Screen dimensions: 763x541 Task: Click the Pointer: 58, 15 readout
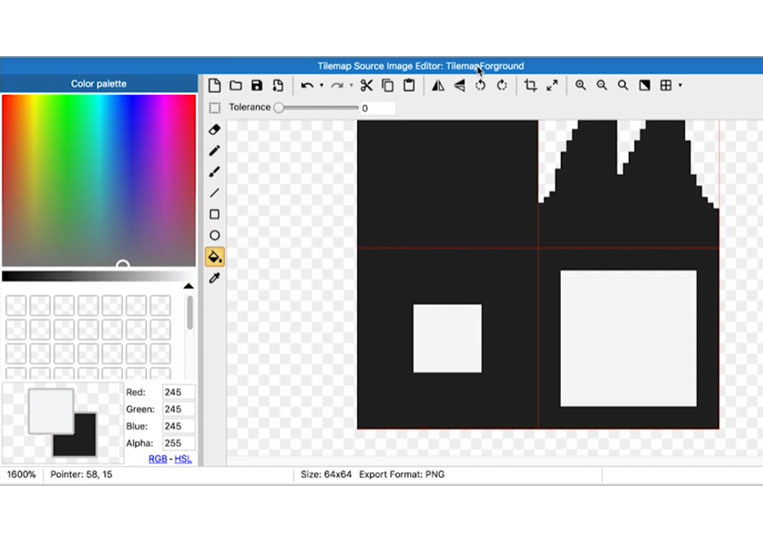click(81, 474)
